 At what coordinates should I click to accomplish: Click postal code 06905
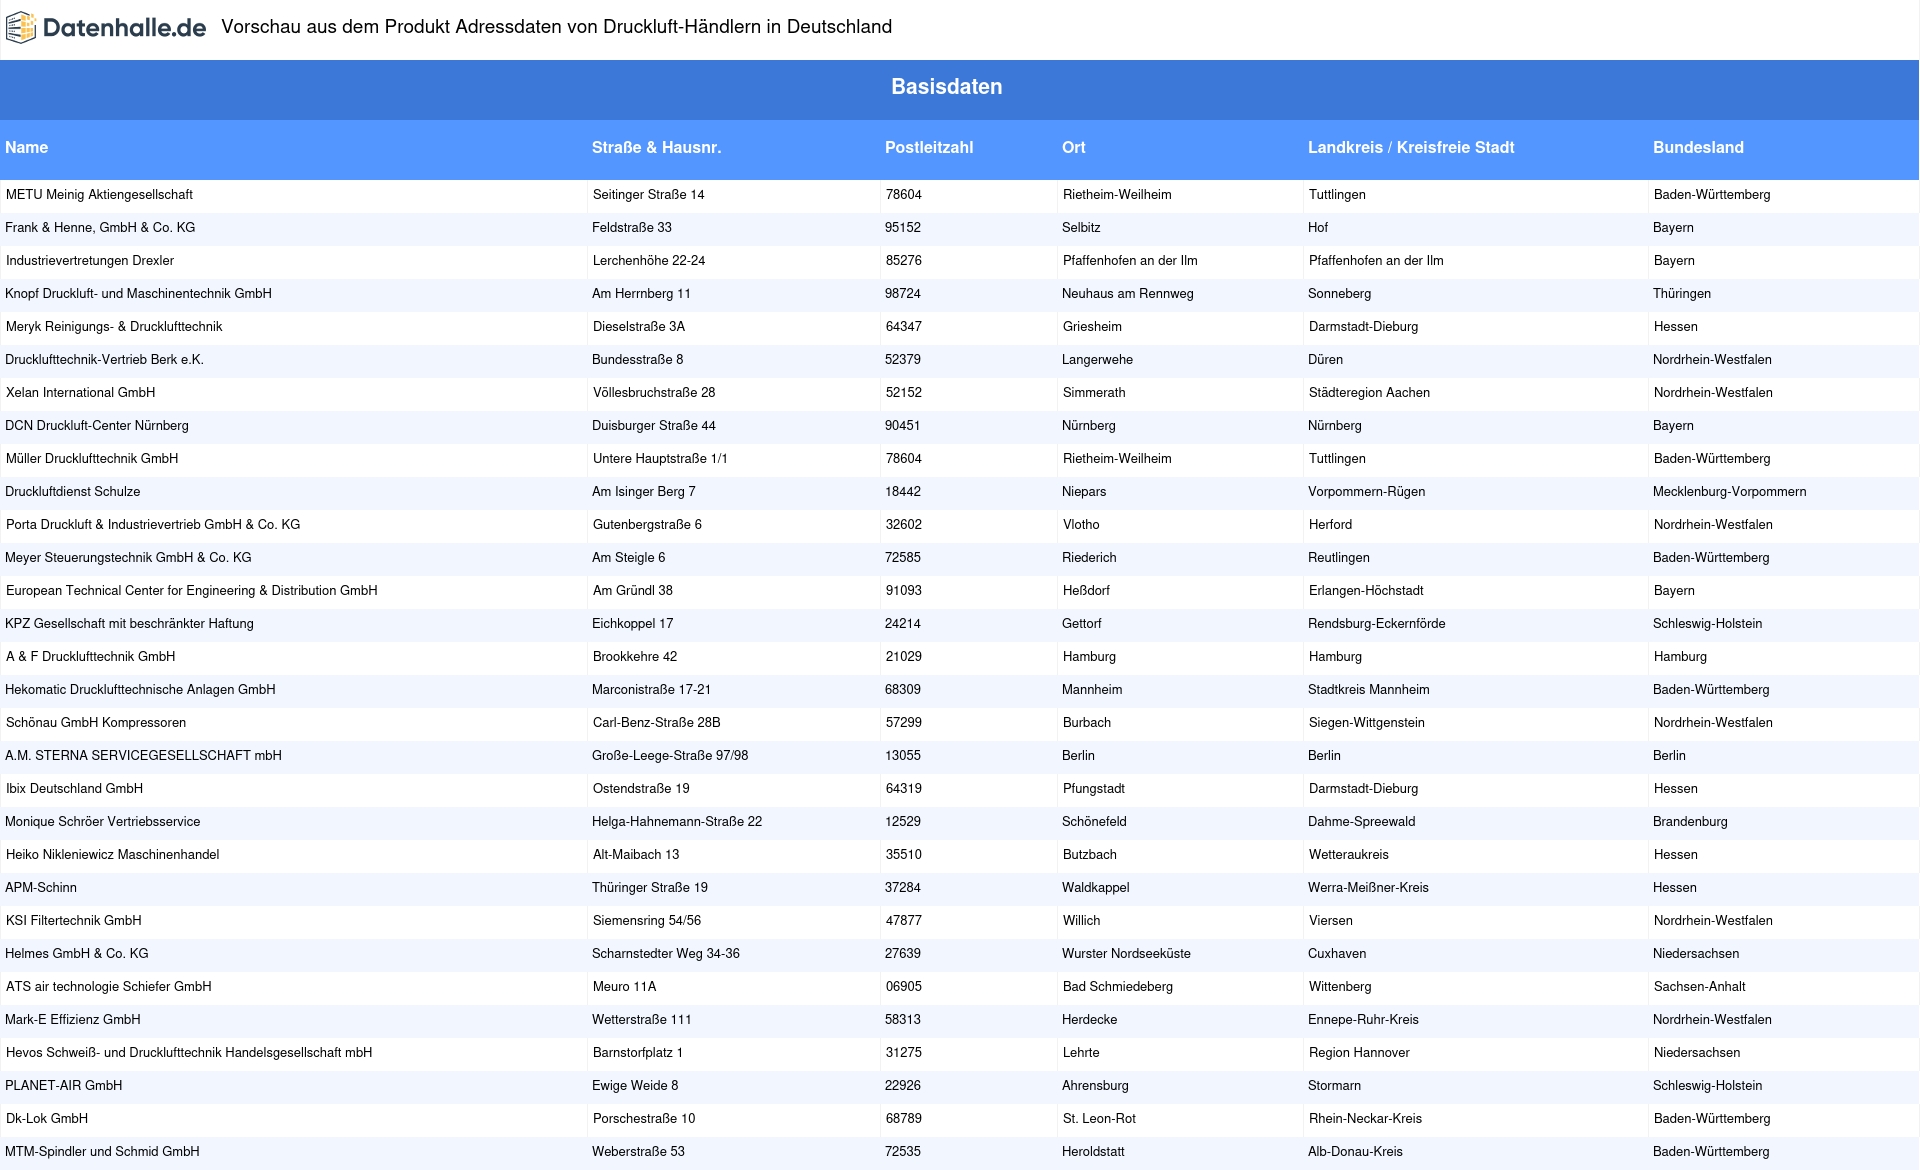(904, 987)
